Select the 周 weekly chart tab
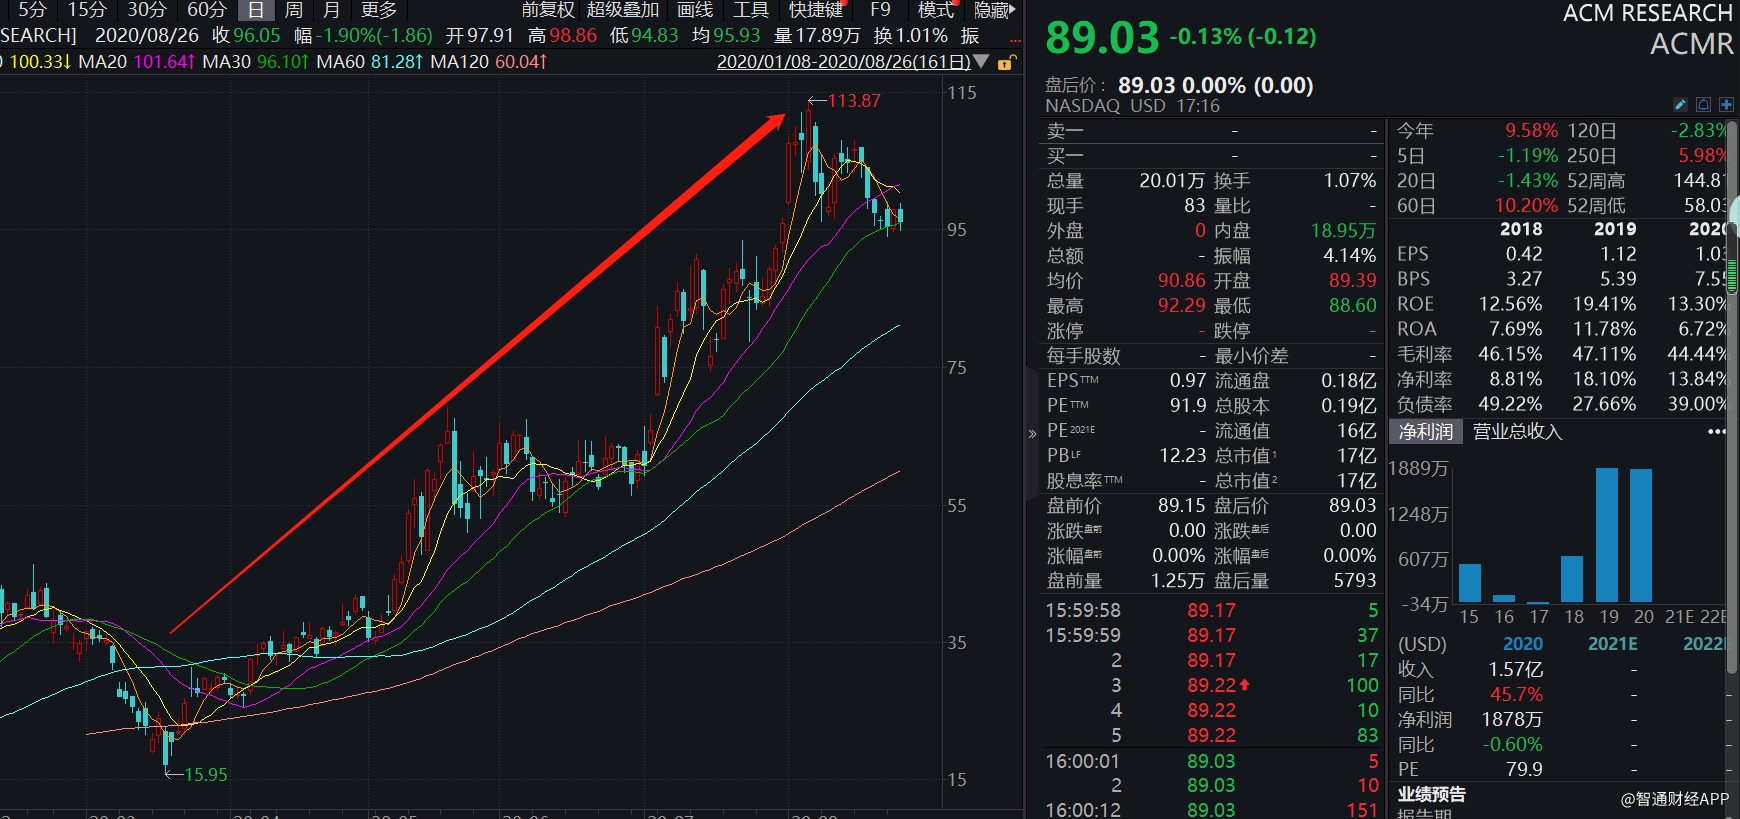 click(x=294, y=10)
